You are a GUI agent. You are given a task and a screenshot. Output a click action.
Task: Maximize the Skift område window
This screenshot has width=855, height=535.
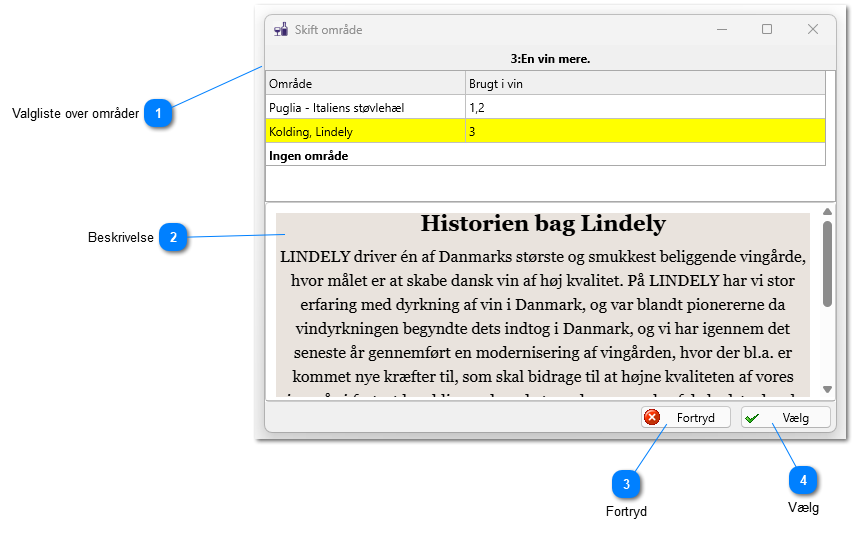[767, 29]
